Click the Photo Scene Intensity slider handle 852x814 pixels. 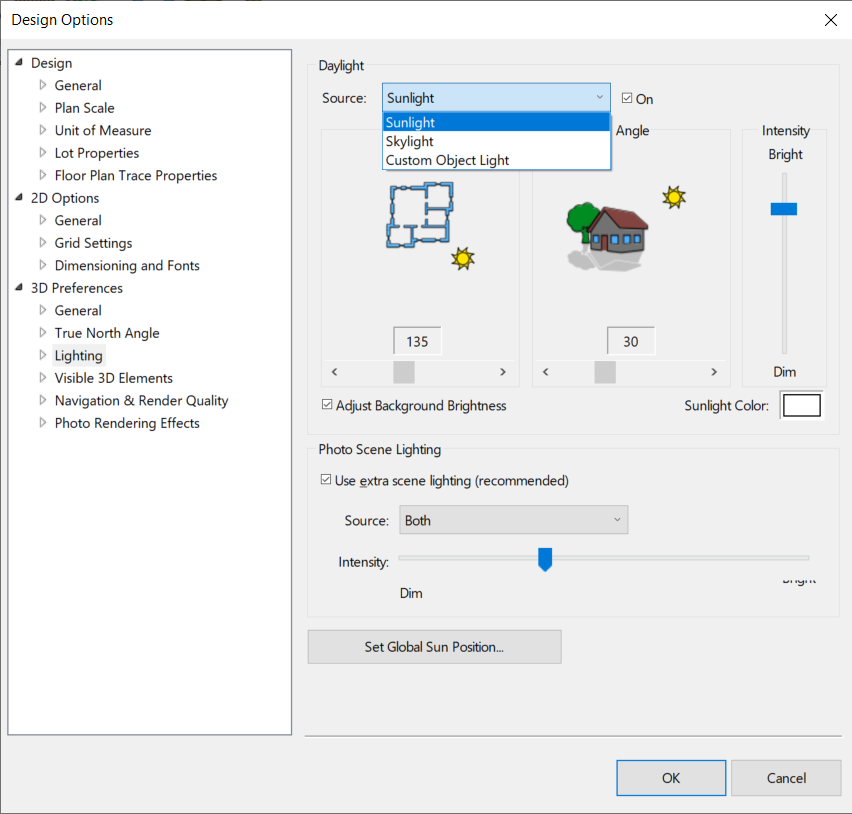click(x=545, y=559)
